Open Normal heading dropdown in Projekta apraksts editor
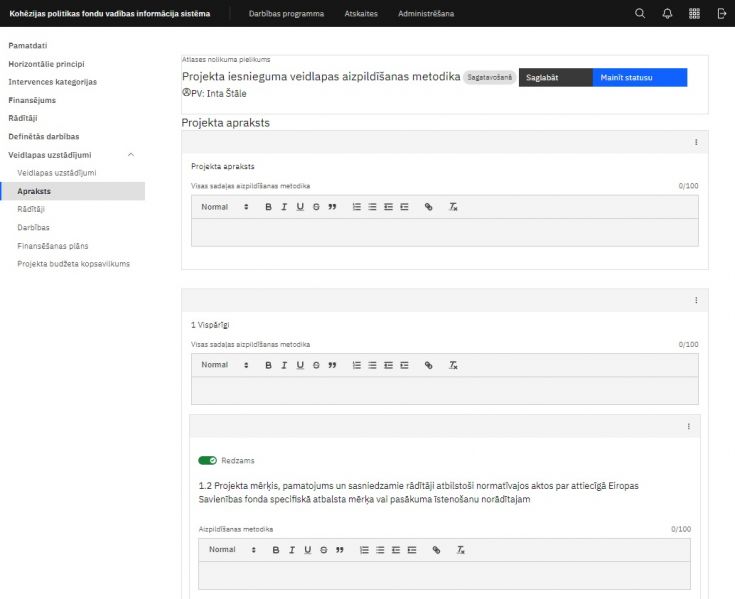Screen dimensions: 735x599 pos(225,207)
